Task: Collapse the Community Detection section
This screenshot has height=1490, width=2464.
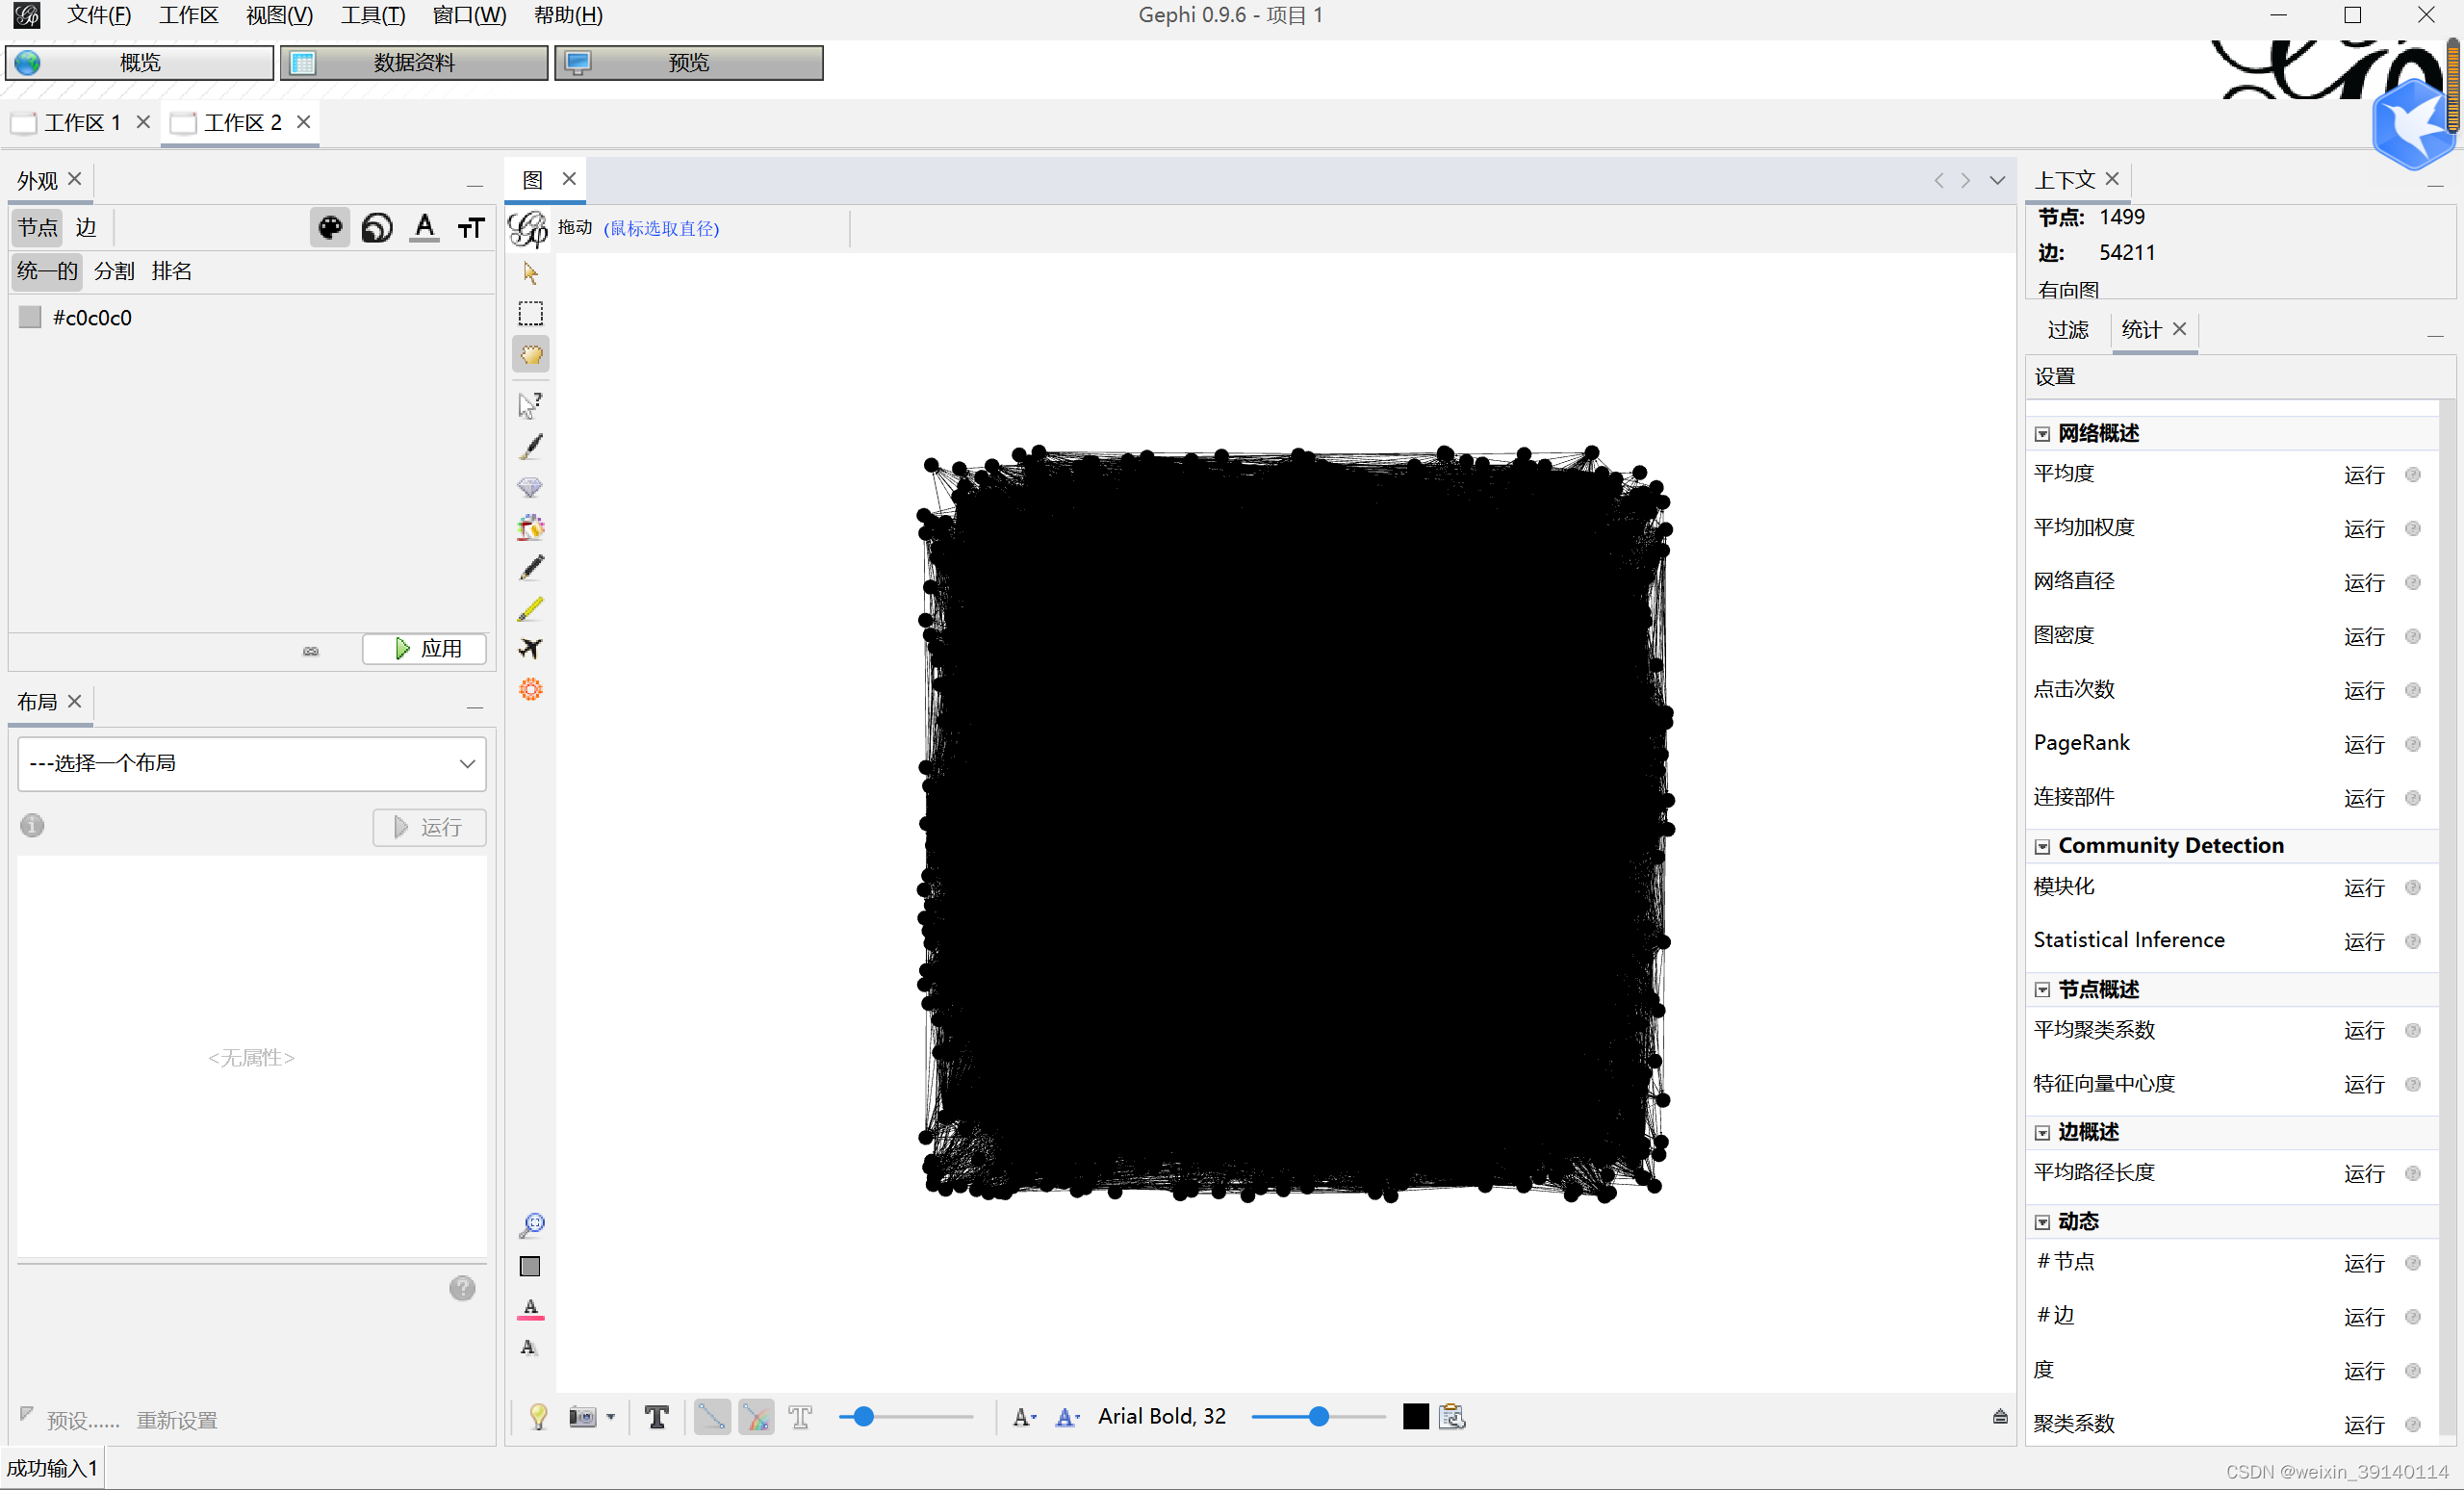Action: pos(2042,846)
